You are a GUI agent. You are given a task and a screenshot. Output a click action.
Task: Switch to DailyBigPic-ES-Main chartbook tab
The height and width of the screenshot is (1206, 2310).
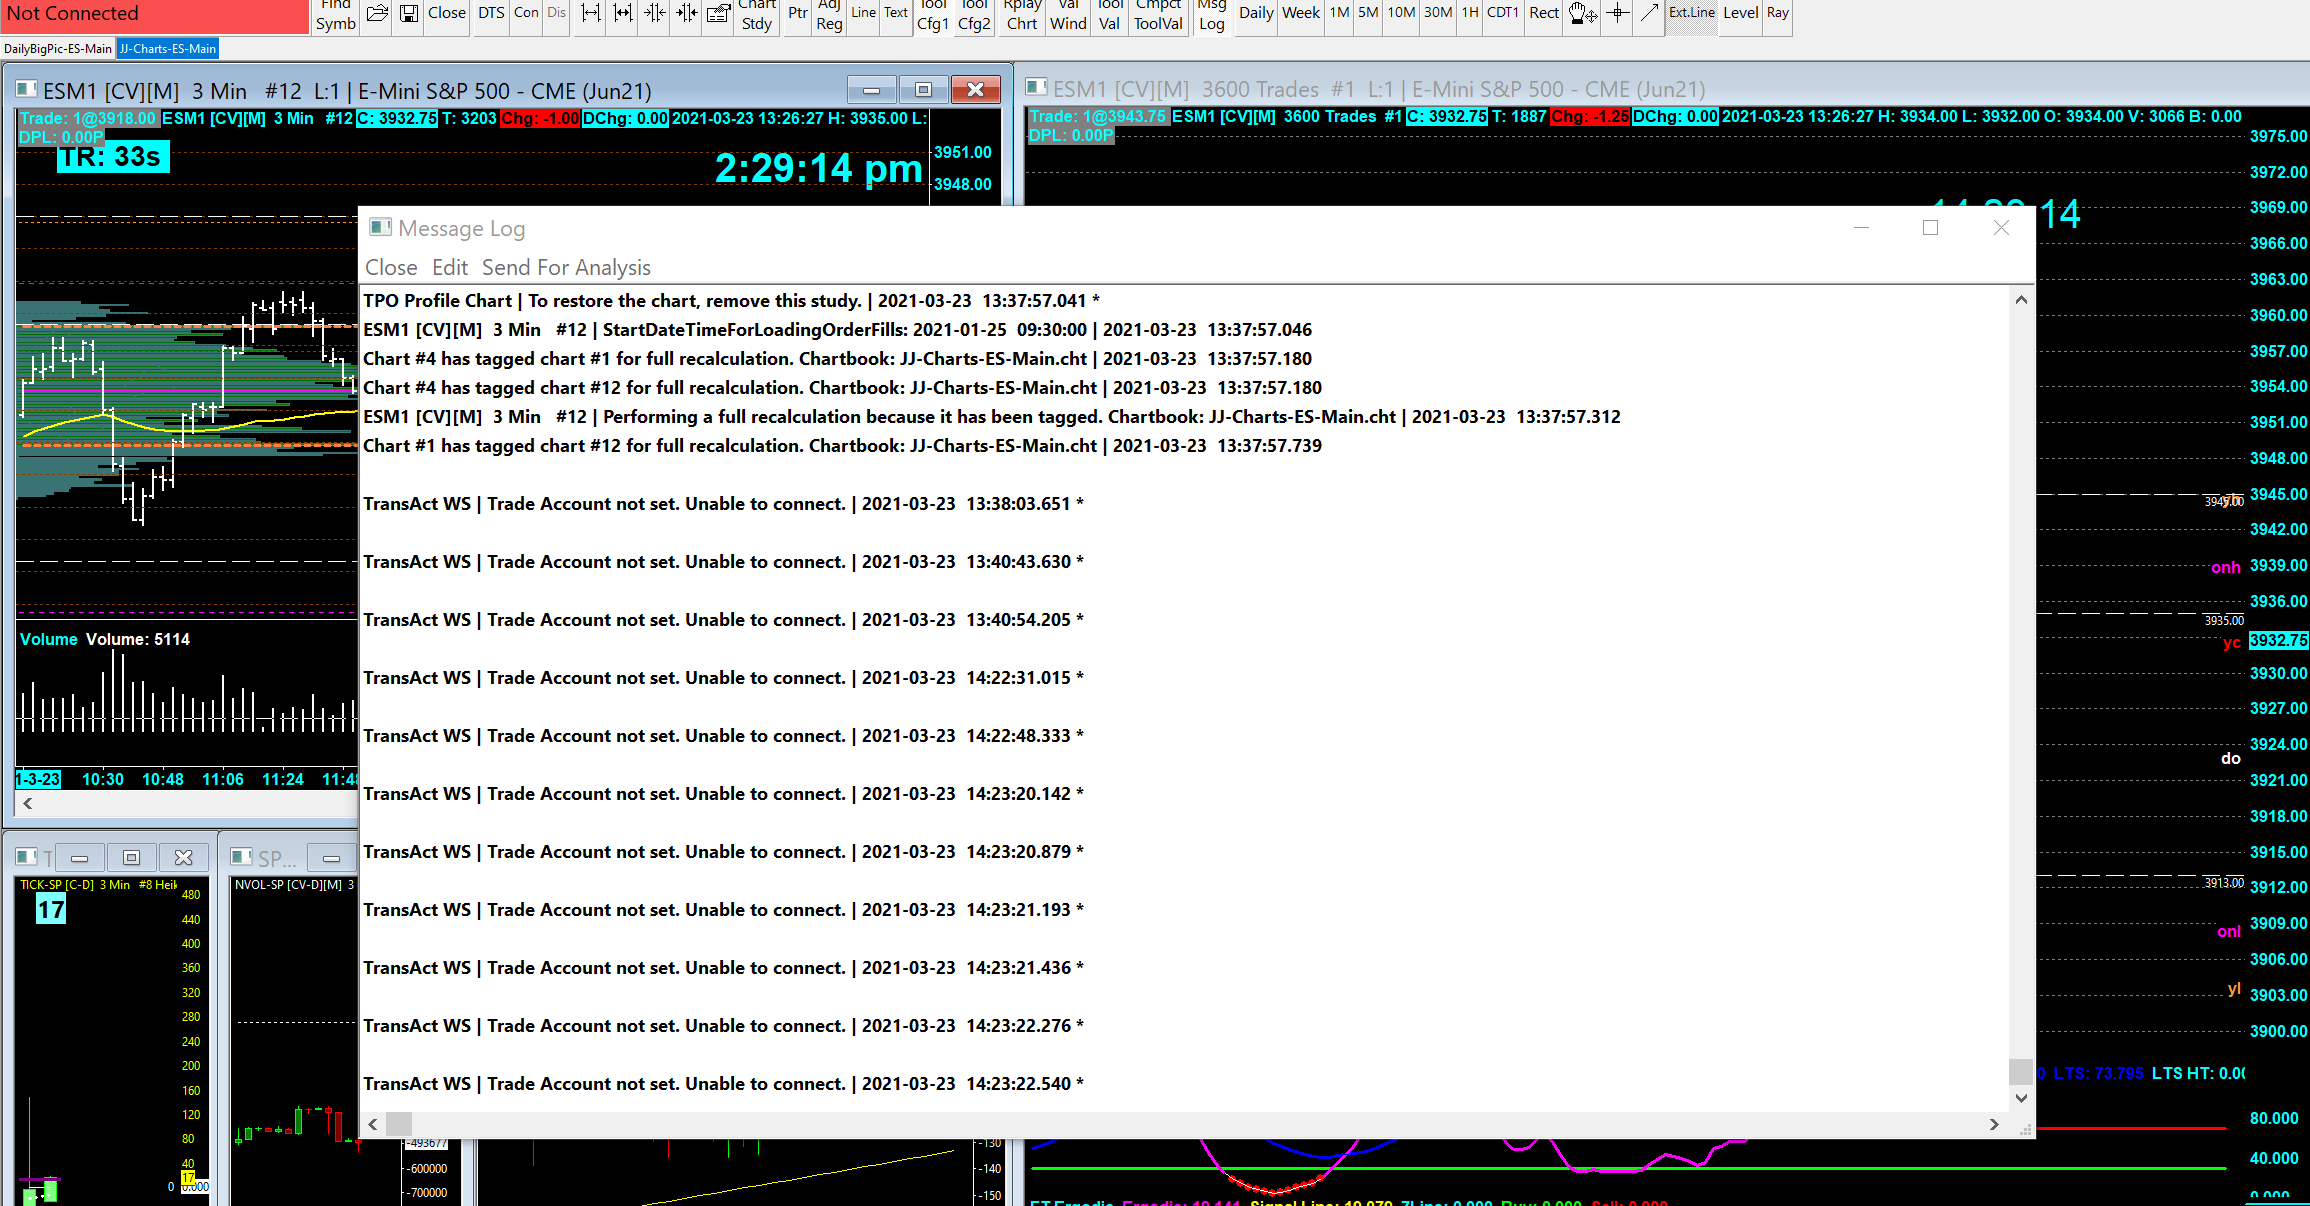coord(58,48)
